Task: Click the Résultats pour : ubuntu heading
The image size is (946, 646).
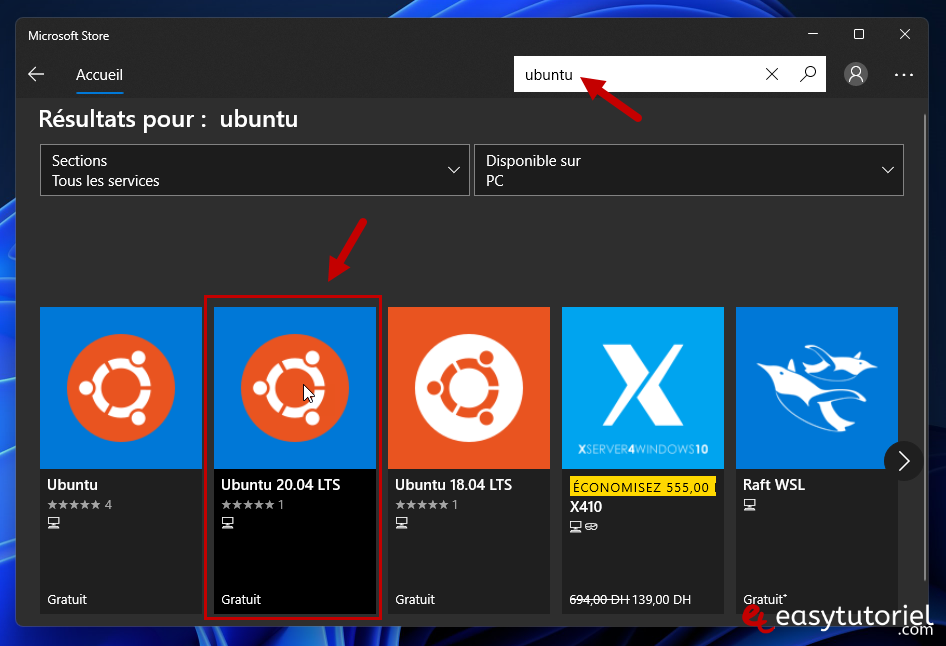Action: point(168,119)
